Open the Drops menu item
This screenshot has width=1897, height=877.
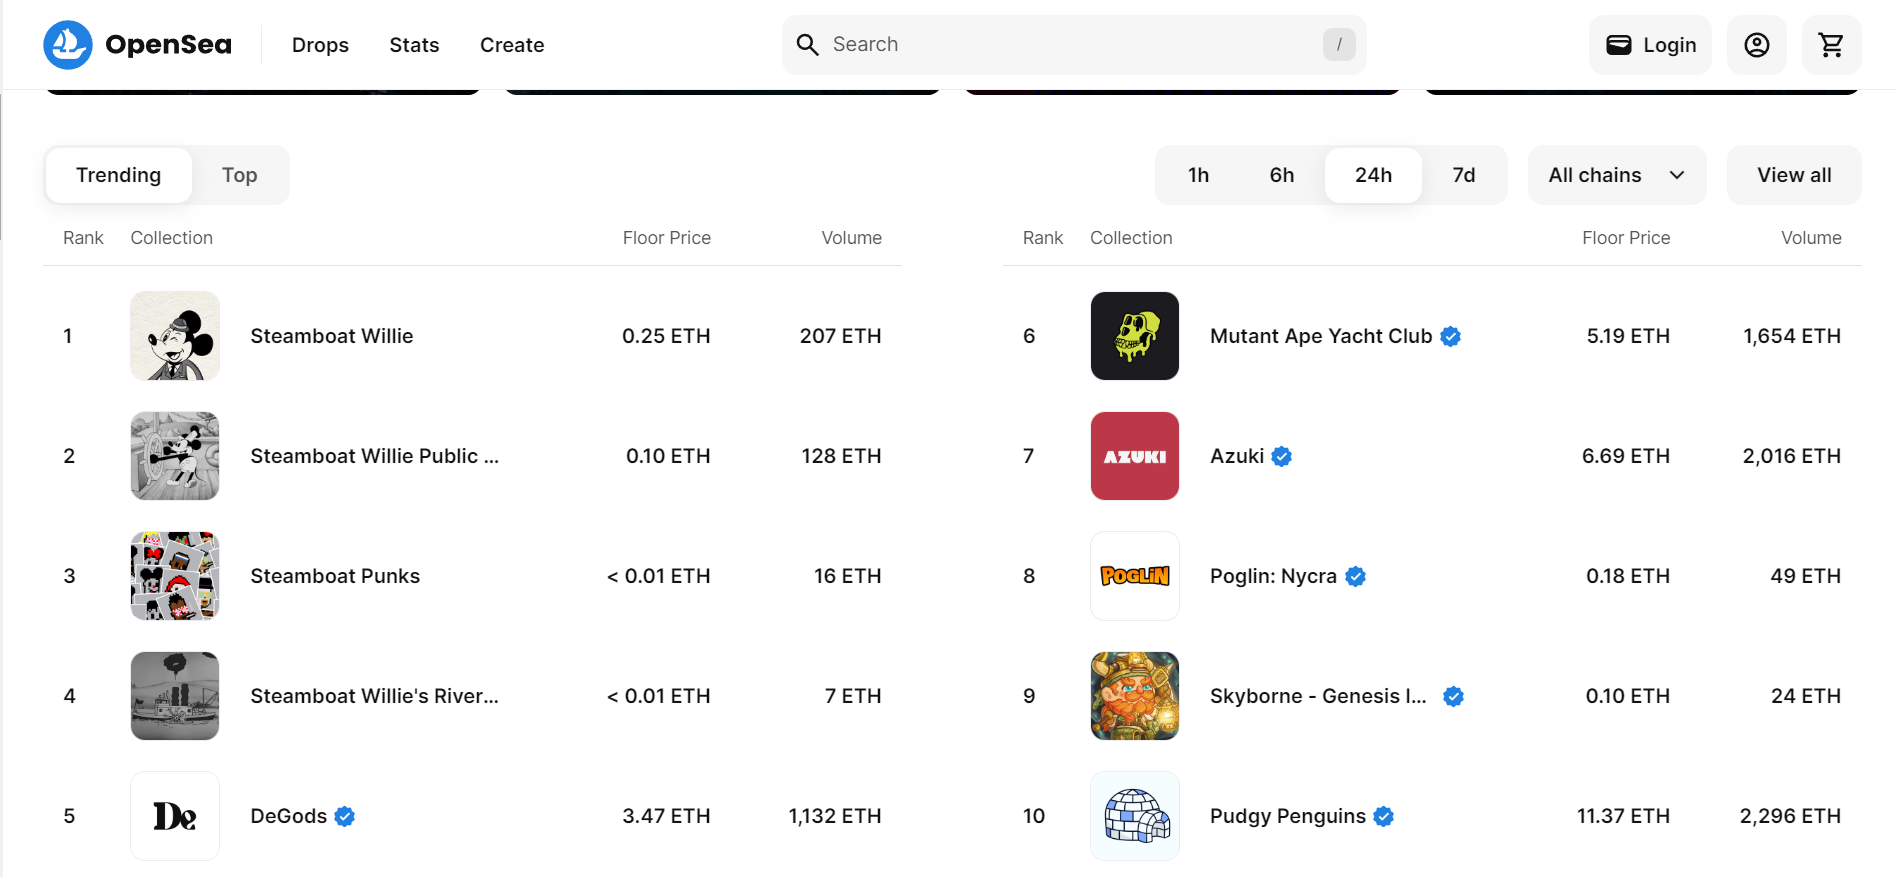point(320,45)
